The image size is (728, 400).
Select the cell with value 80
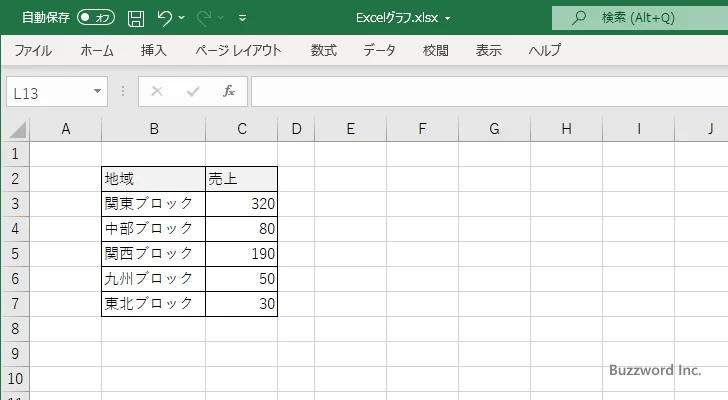click(x=241, y=229)
